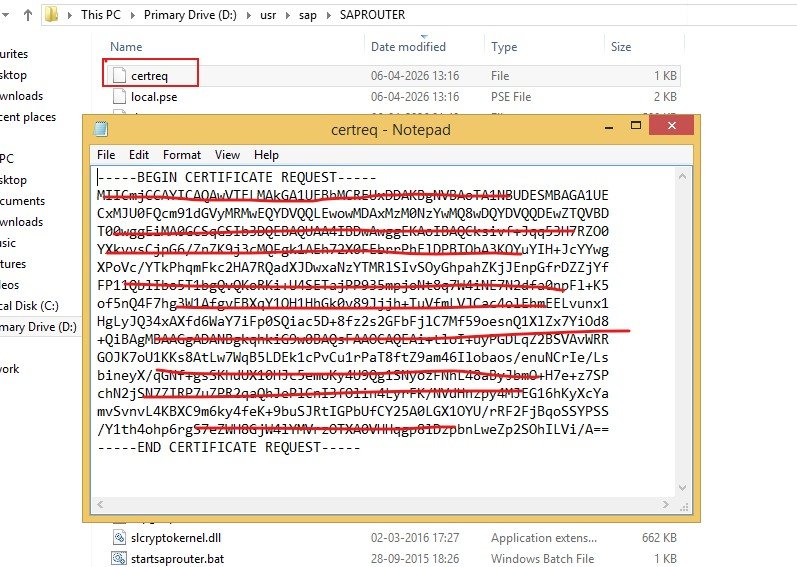Screen dimensions: 797x567
Task: Go up one folder level in Explorer
Action: pos(28,15)
